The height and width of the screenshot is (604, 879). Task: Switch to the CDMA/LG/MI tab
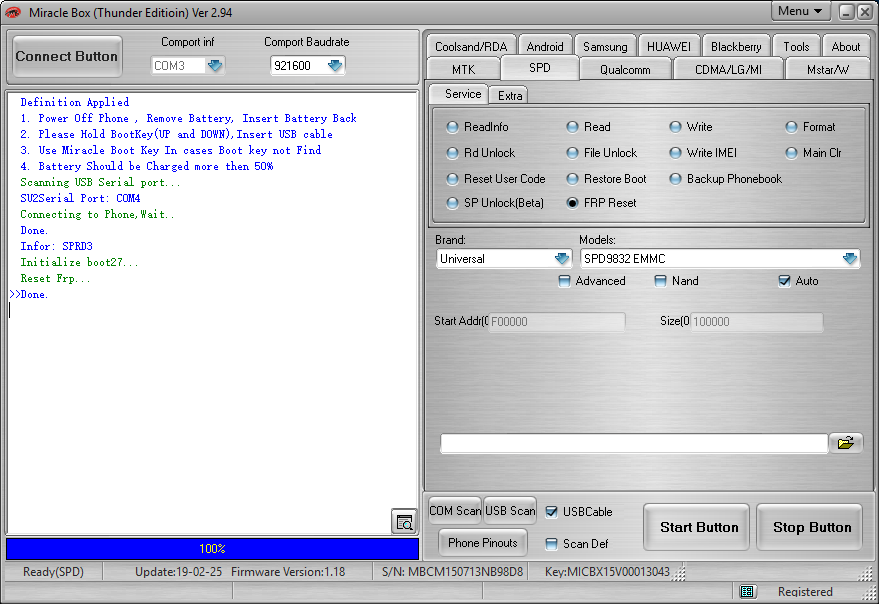pyautogui.click(x=728, y=70)
